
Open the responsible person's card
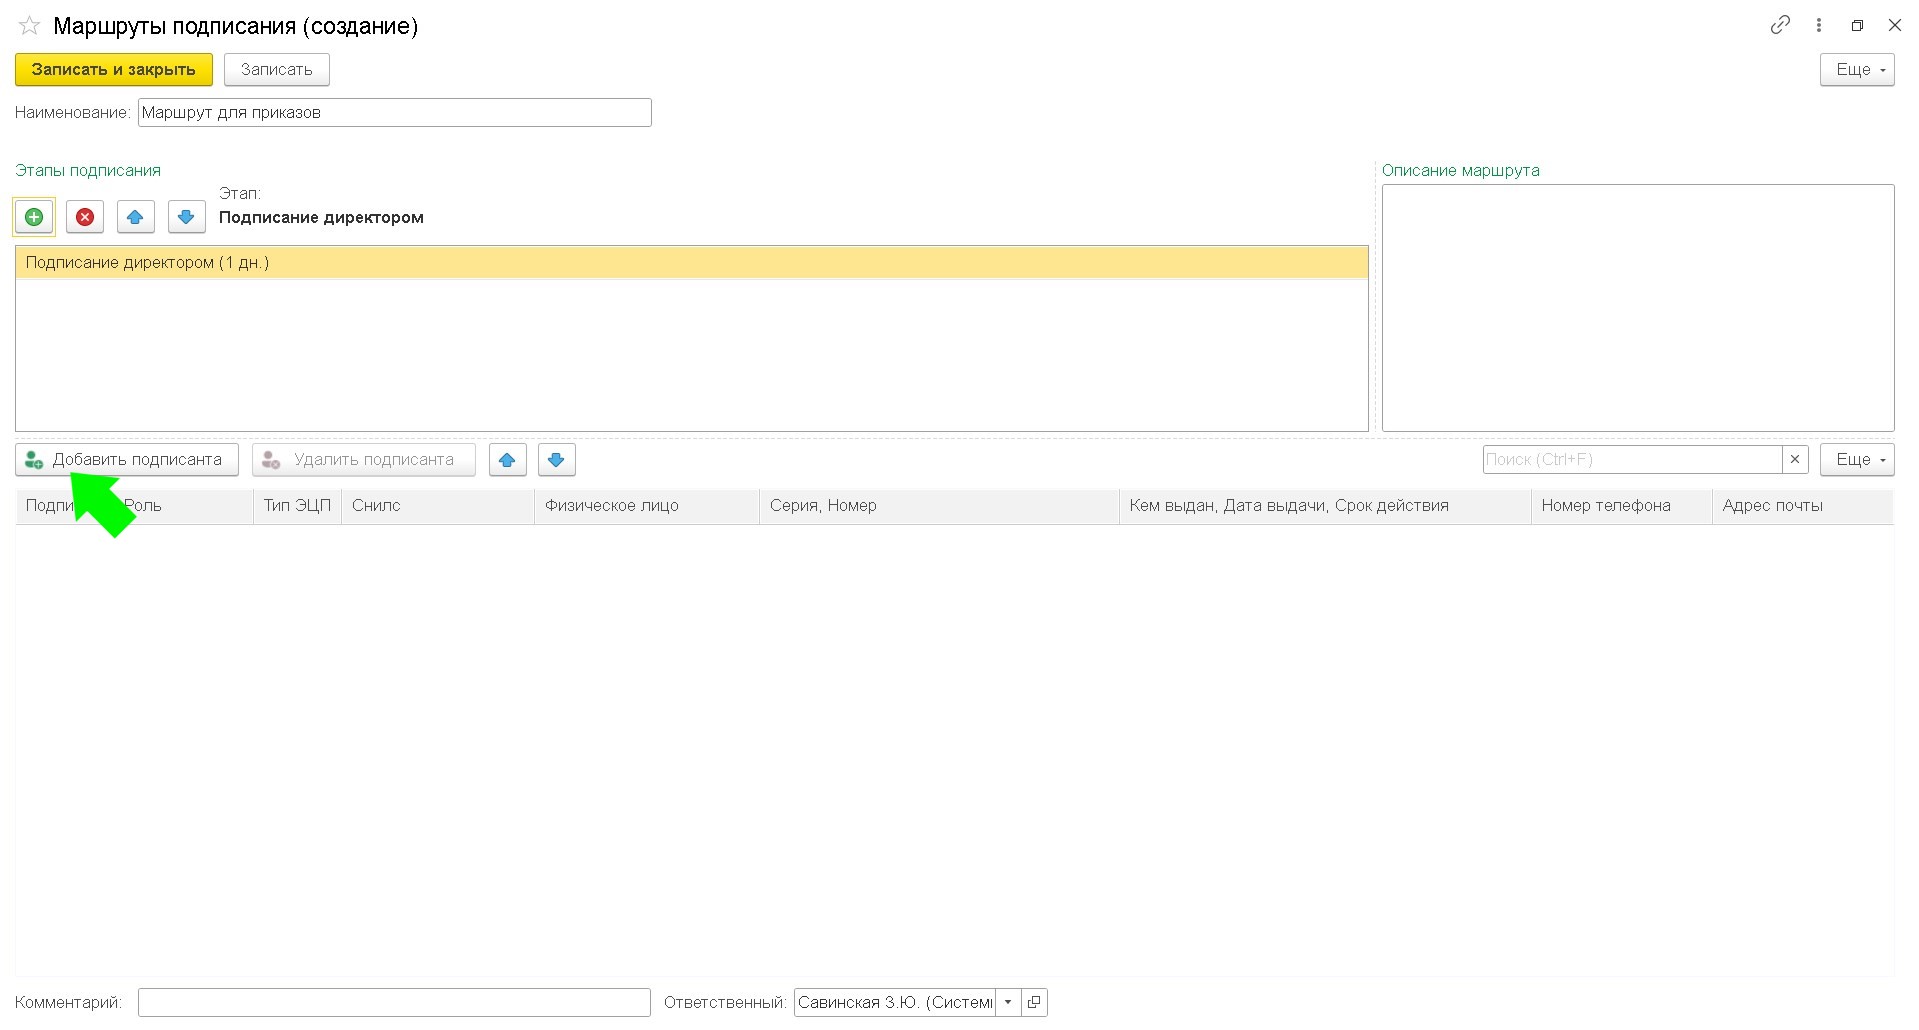pyautogui.click(x=1034, y=1002)
